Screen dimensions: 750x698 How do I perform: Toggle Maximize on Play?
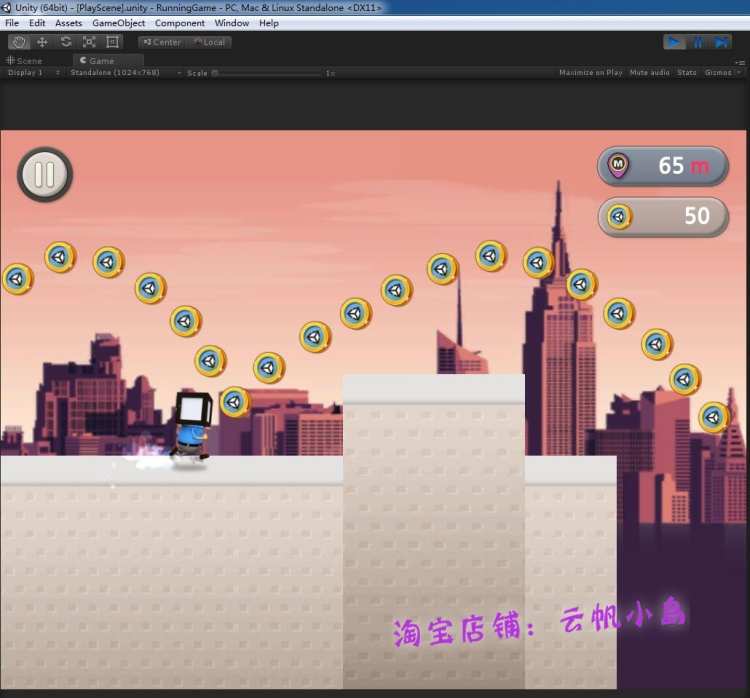tap(591, 73)
